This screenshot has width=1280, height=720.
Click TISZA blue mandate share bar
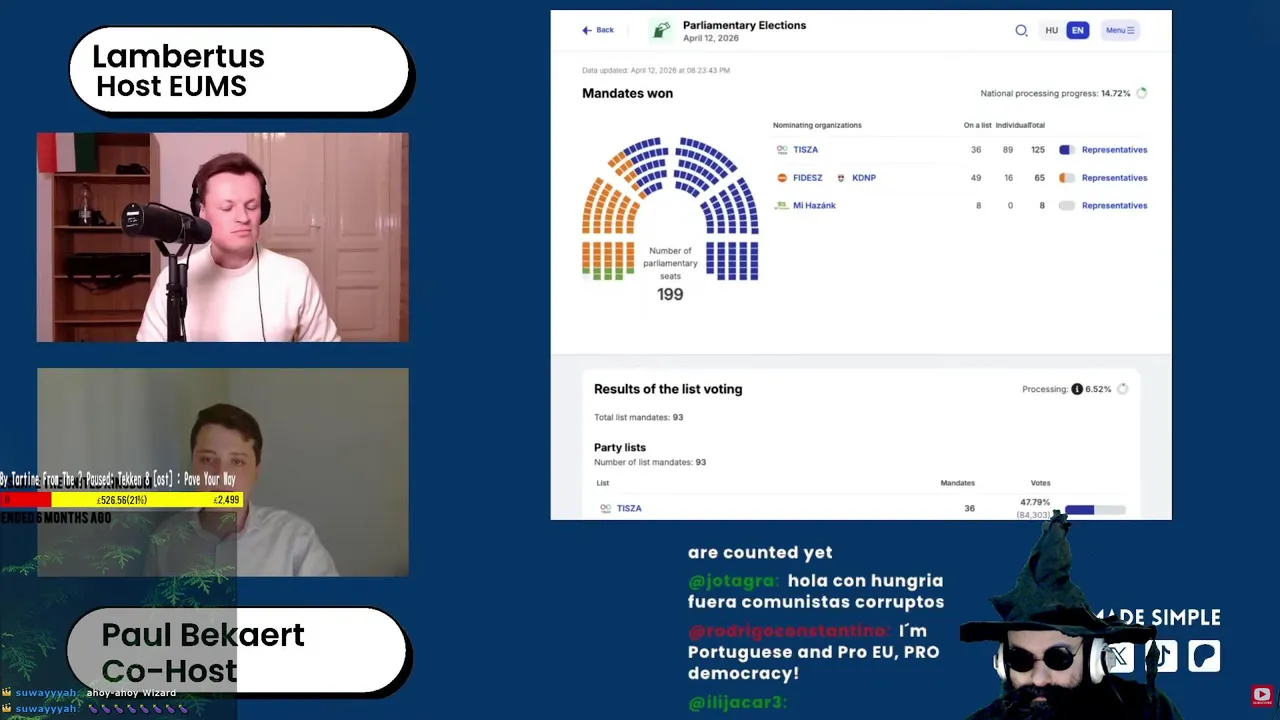point(1067,150)
